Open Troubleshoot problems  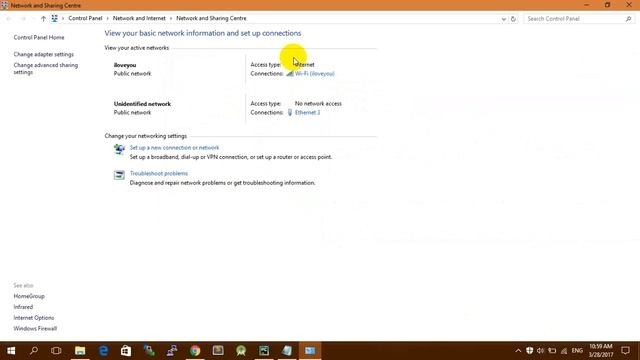[159, 173]
